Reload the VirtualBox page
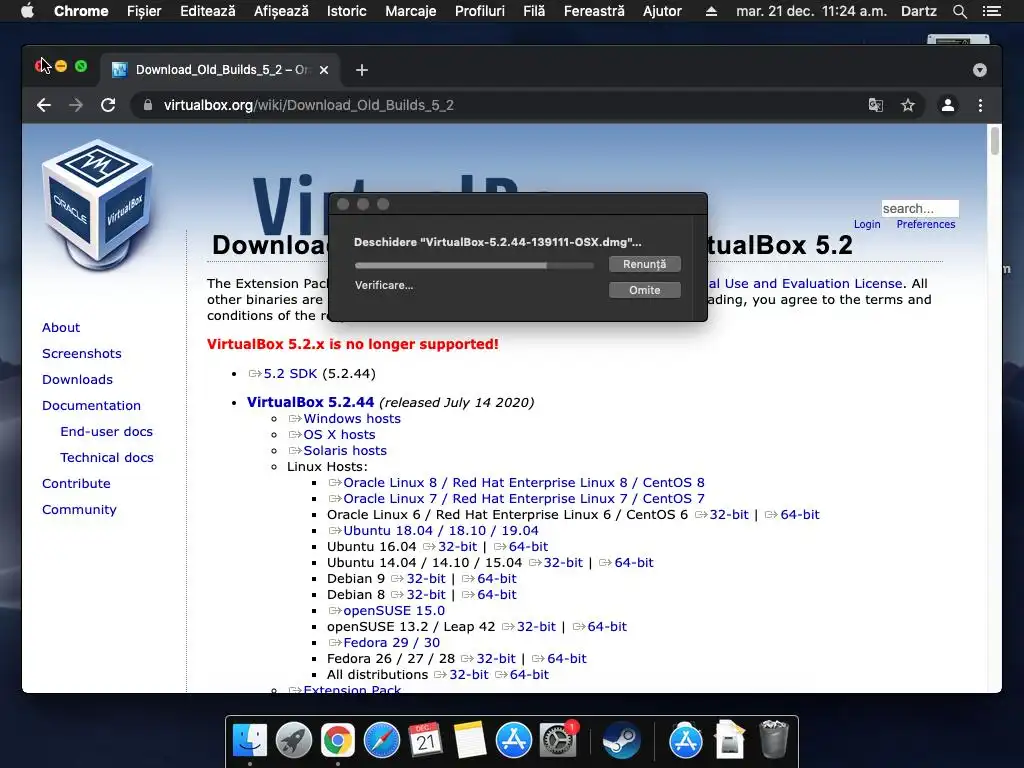 click(108, 105)
